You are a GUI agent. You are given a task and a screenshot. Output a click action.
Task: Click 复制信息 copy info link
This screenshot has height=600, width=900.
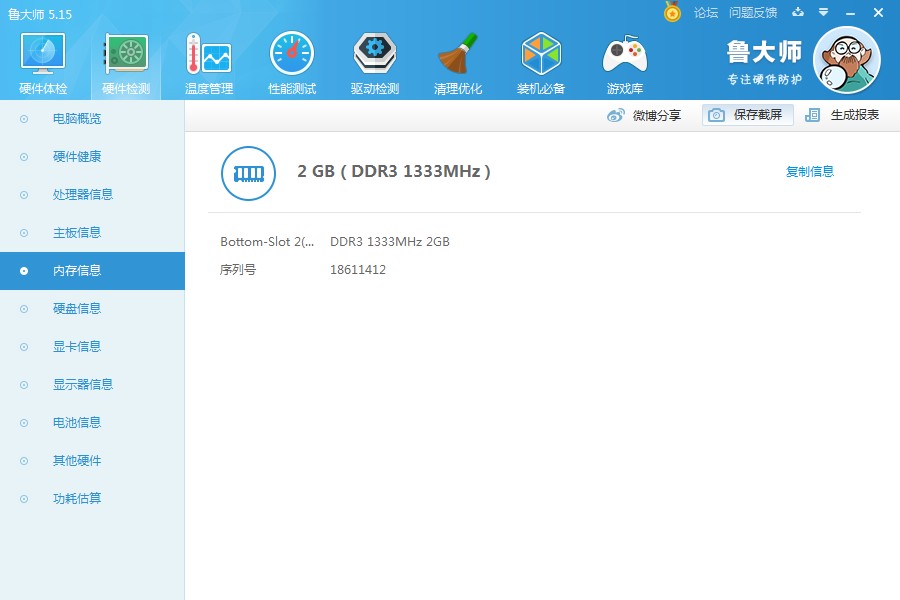tap(810, 172)
